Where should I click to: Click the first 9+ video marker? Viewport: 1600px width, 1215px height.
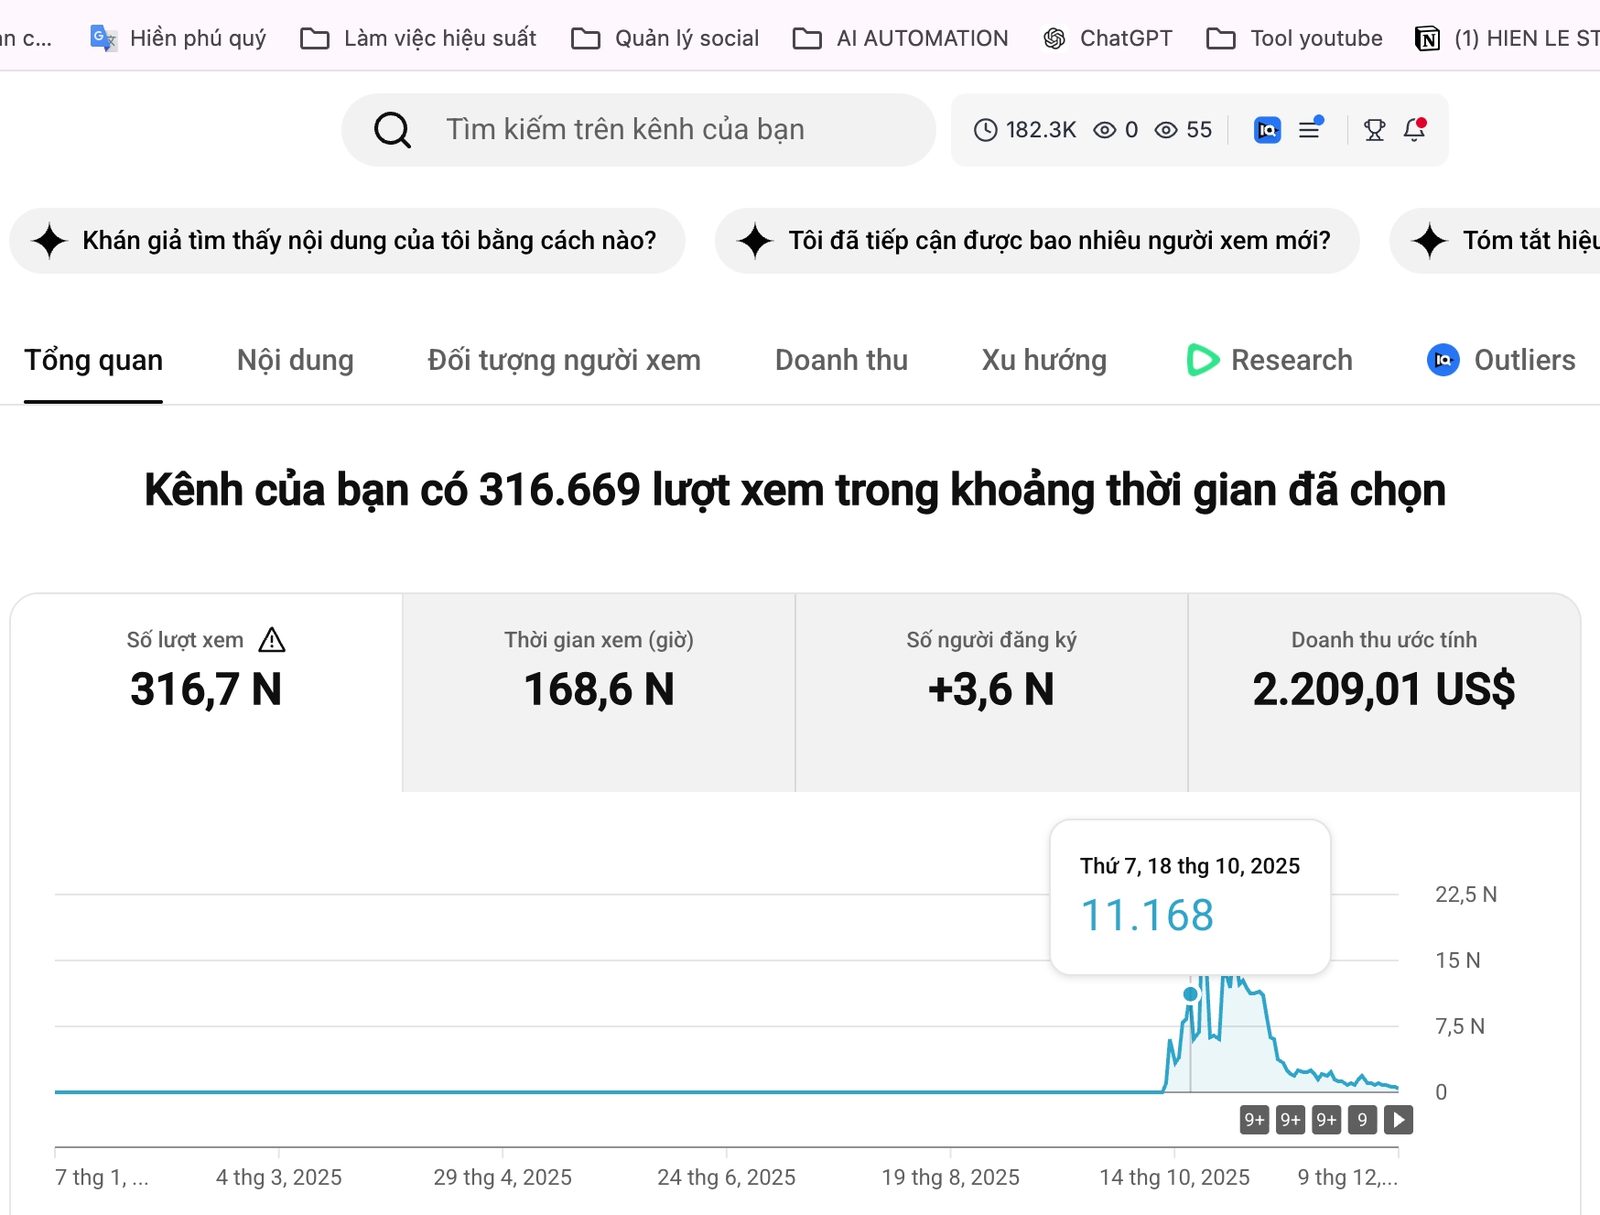point(1254,1120)
